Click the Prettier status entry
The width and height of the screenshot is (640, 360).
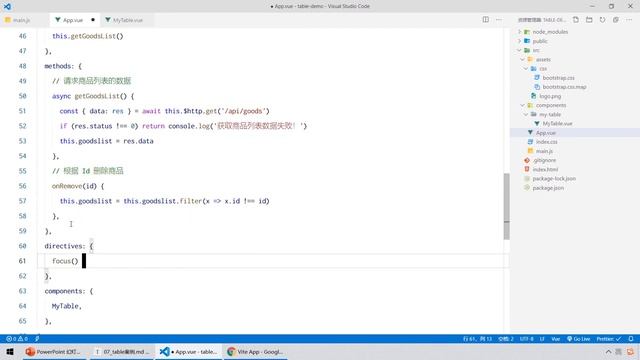click(609, 339)
